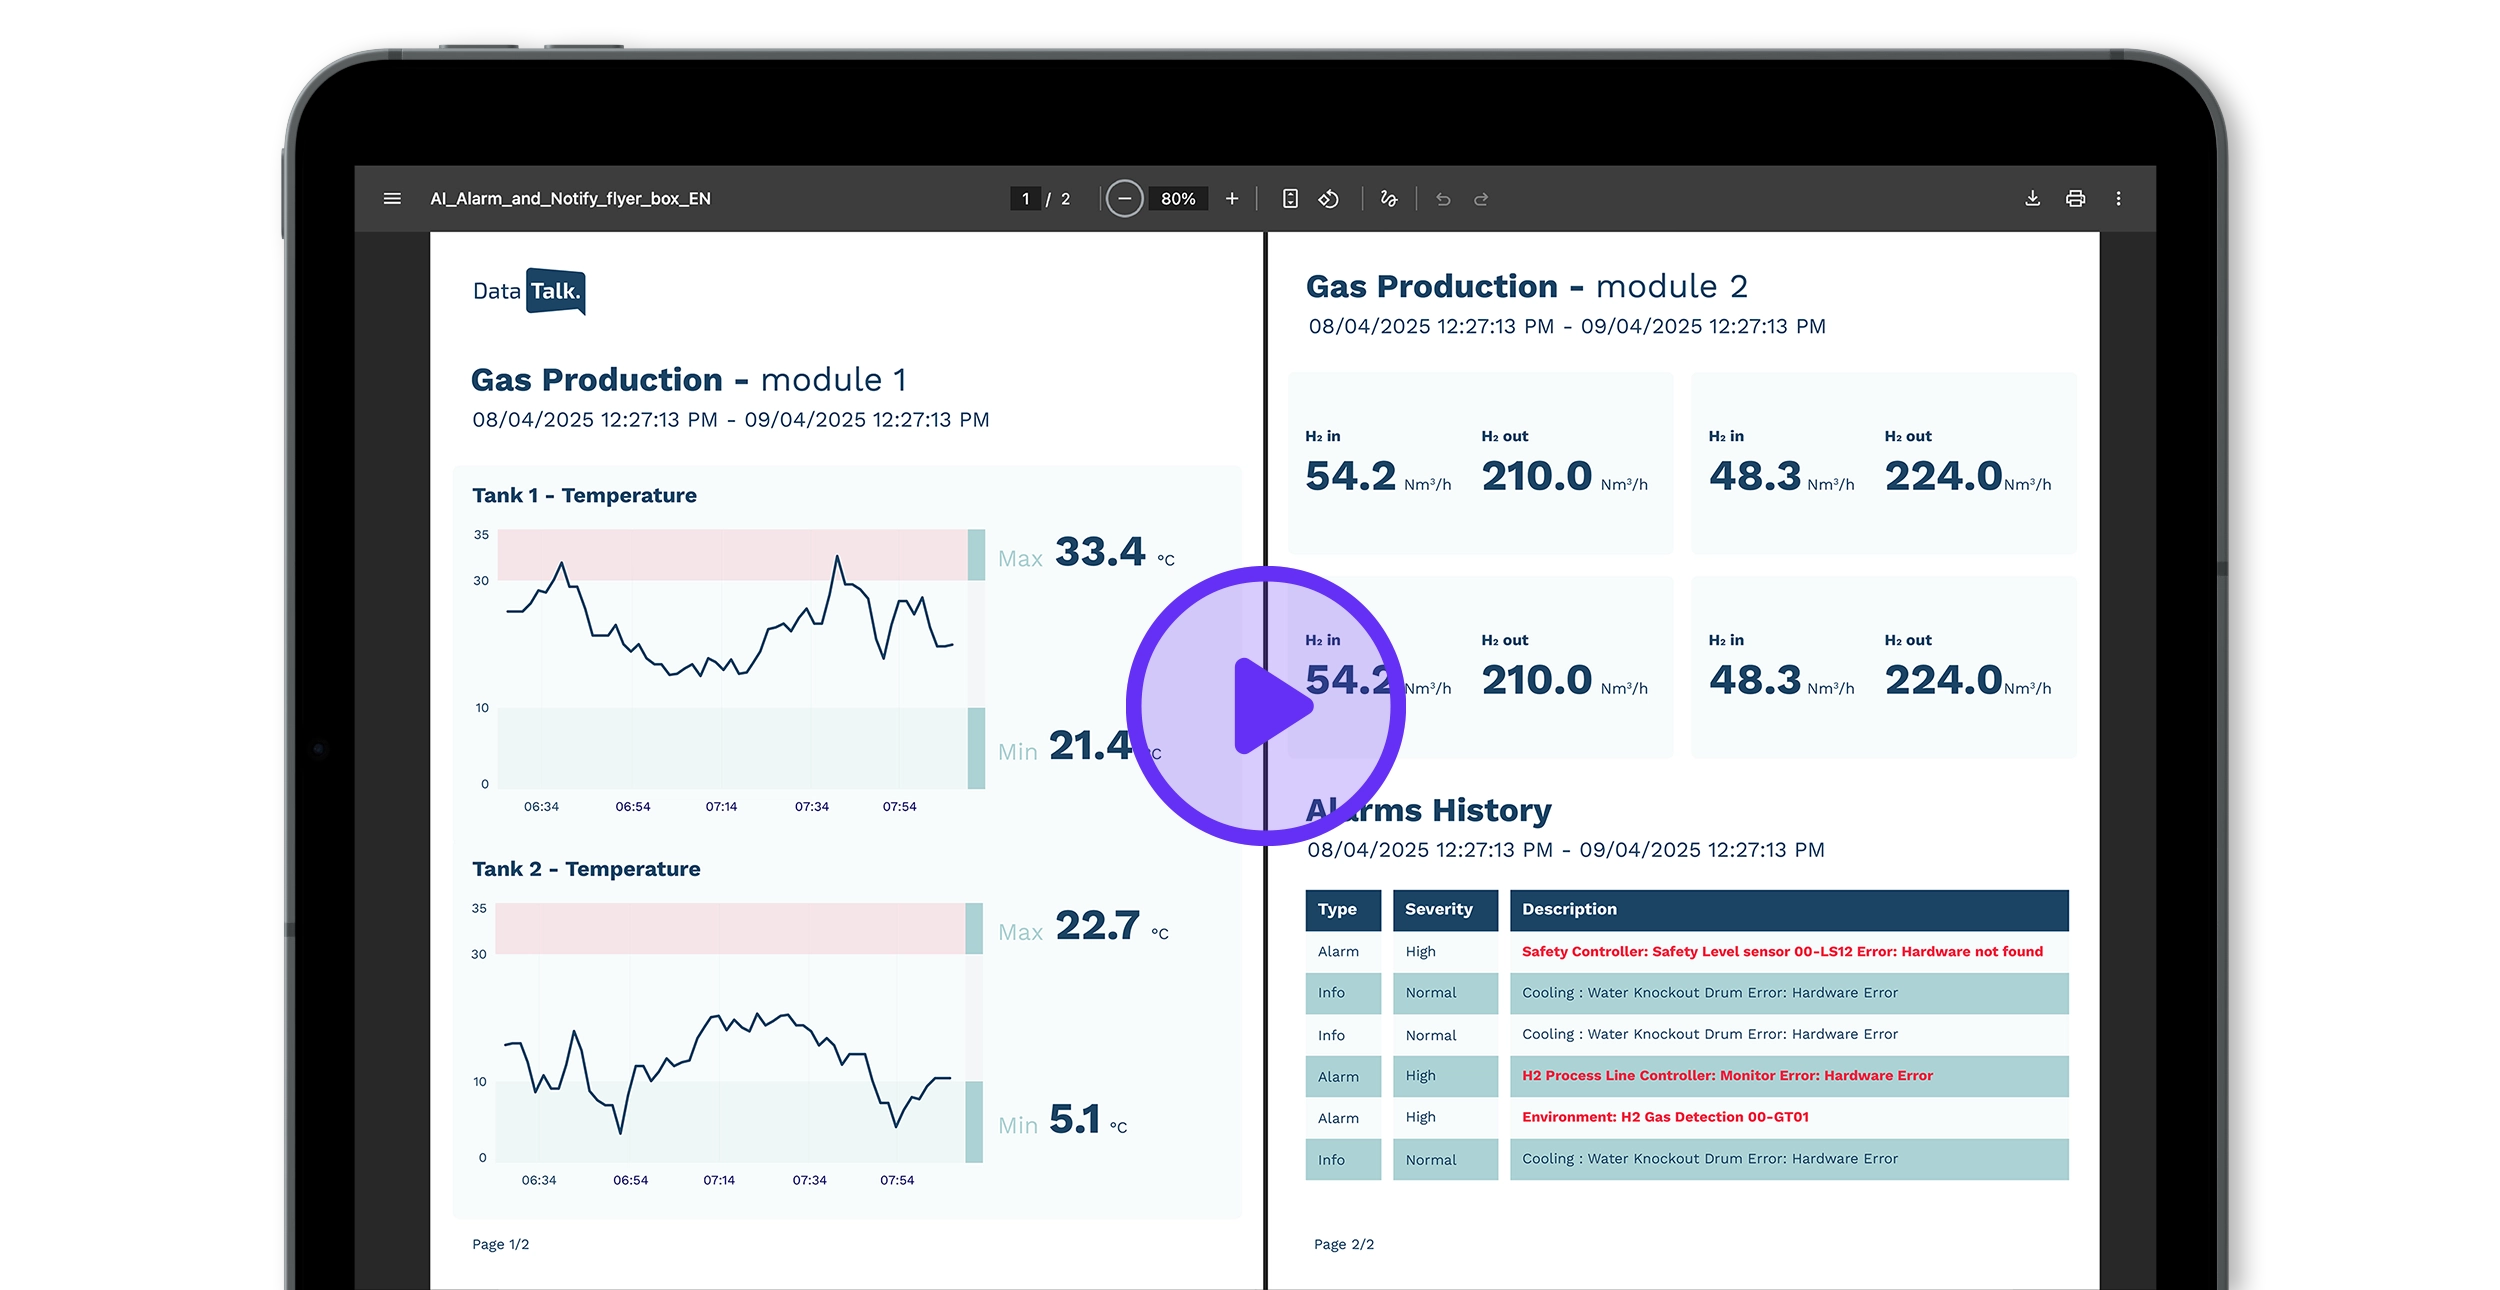This screenshot has width=2500, height=1290.
Task: Click the 80% zoom level field
Action: point(1178,199)
